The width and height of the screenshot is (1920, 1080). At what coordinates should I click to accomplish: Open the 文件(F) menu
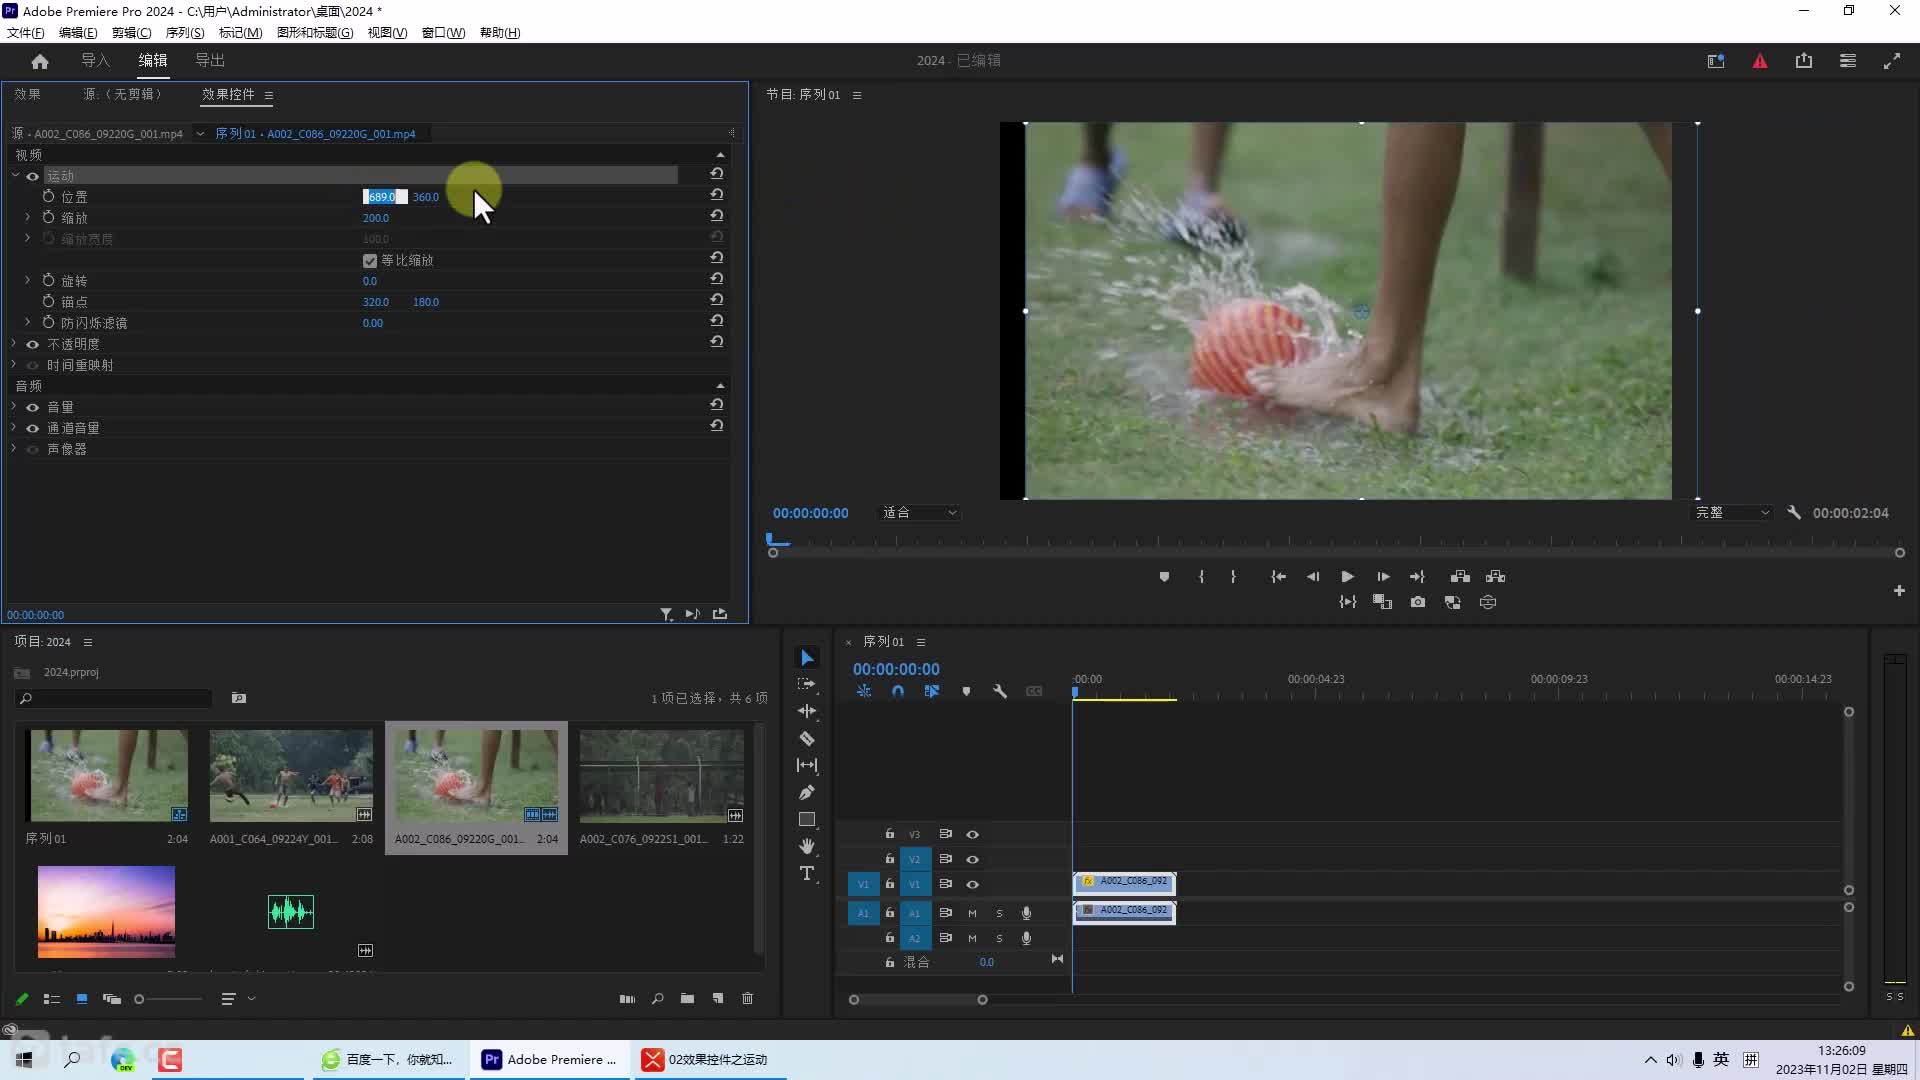point(26,33)
